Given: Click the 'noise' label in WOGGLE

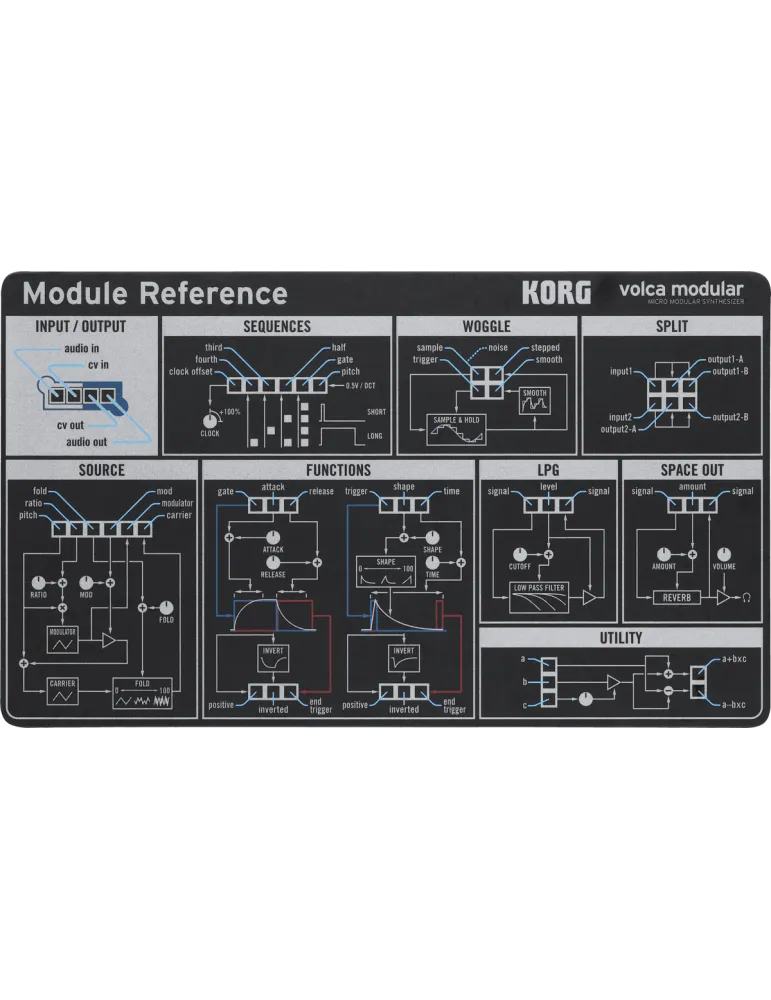Looking at the screenshot, I should pos(498,348).
